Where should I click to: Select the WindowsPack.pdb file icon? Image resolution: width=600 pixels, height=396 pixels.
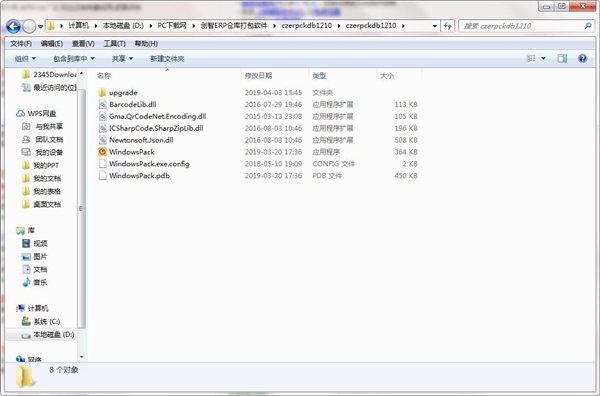pyautogui.click(x=102, y=176)
